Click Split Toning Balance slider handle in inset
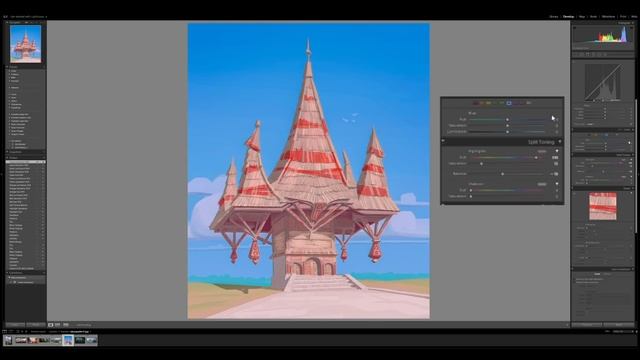Image resolution: width=640 pixels, height=360 pixels. [x=502, y=174]
